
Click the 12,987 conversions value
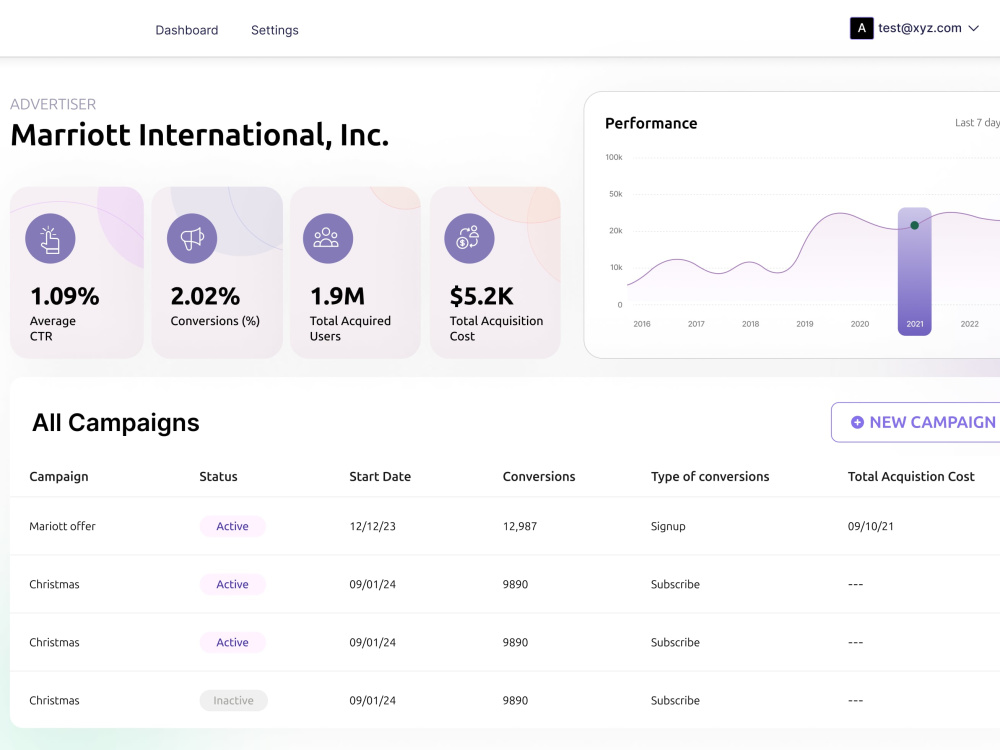(x=520, y=526)
